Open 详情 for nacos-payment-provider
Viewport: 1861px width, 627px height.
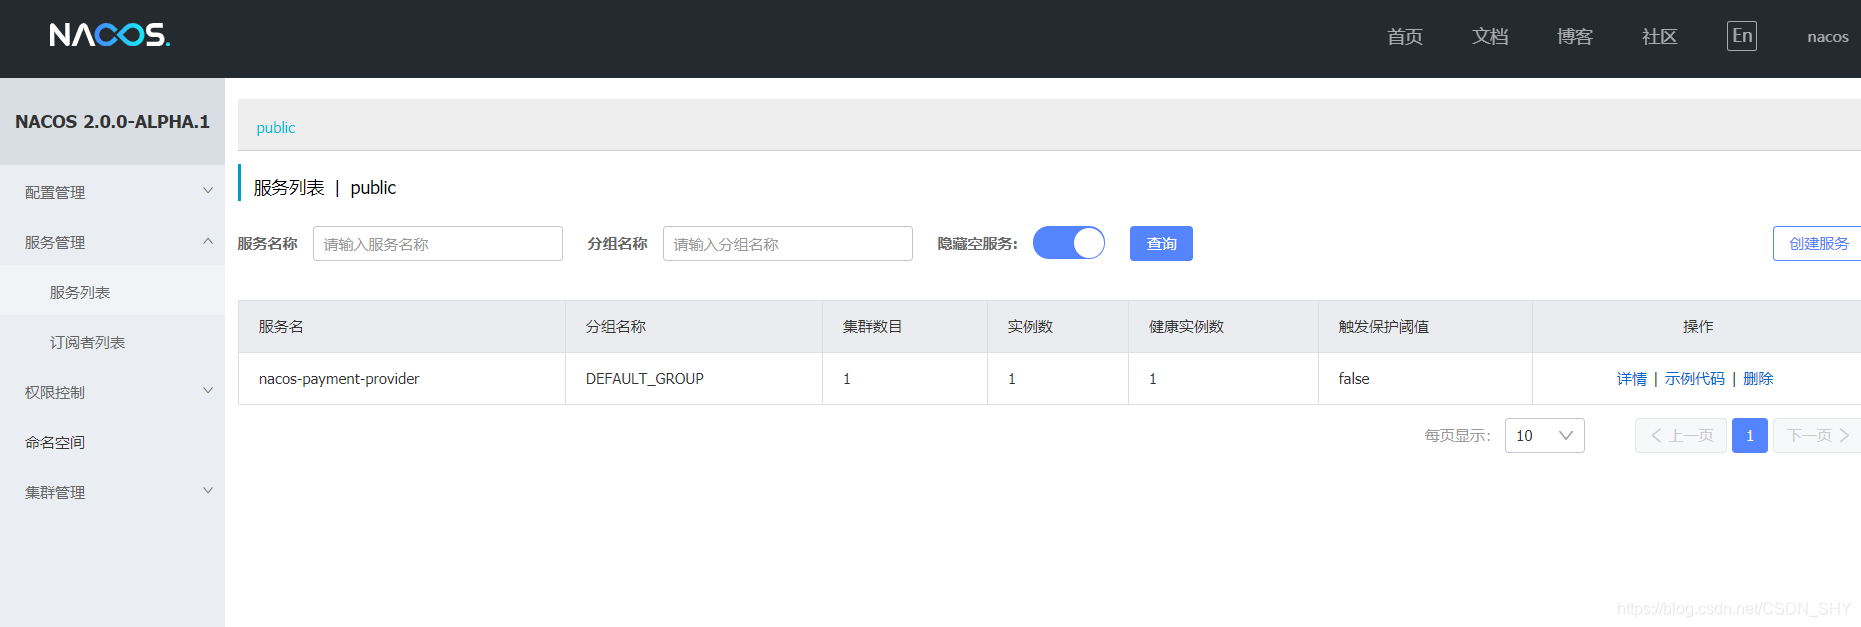point(1632,379)
